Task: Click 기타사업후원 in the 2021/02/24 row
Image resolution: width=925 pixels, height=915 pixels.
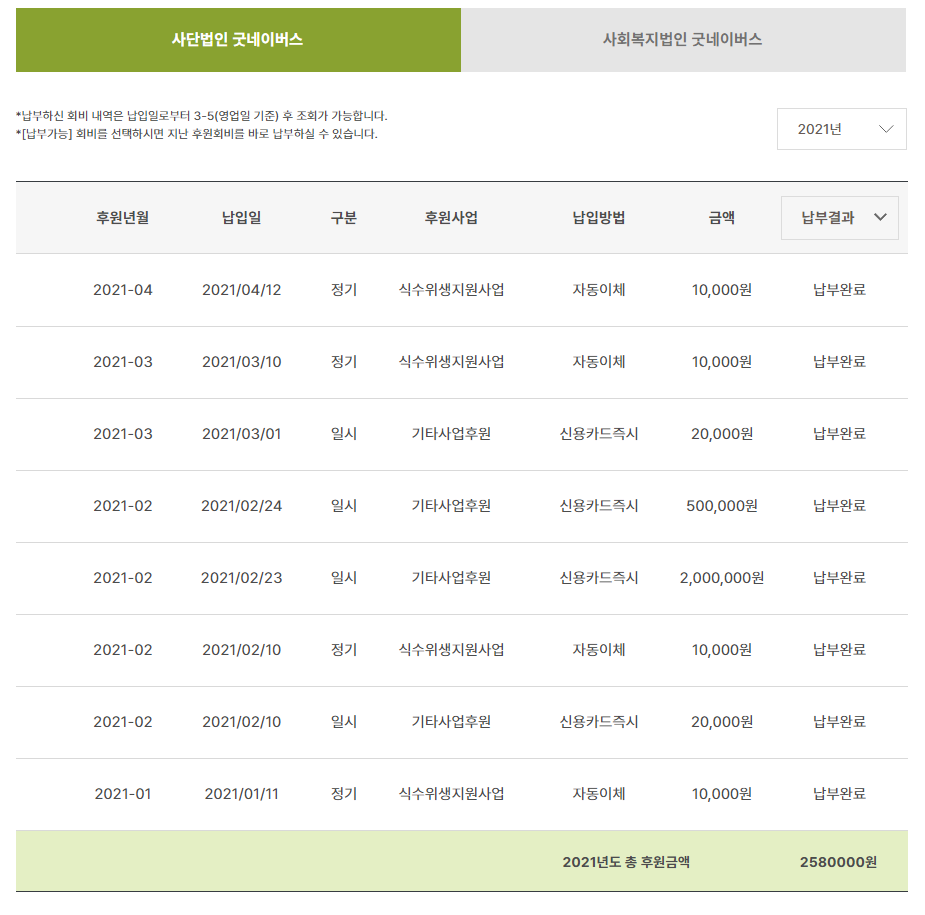Action: (451, 506)
